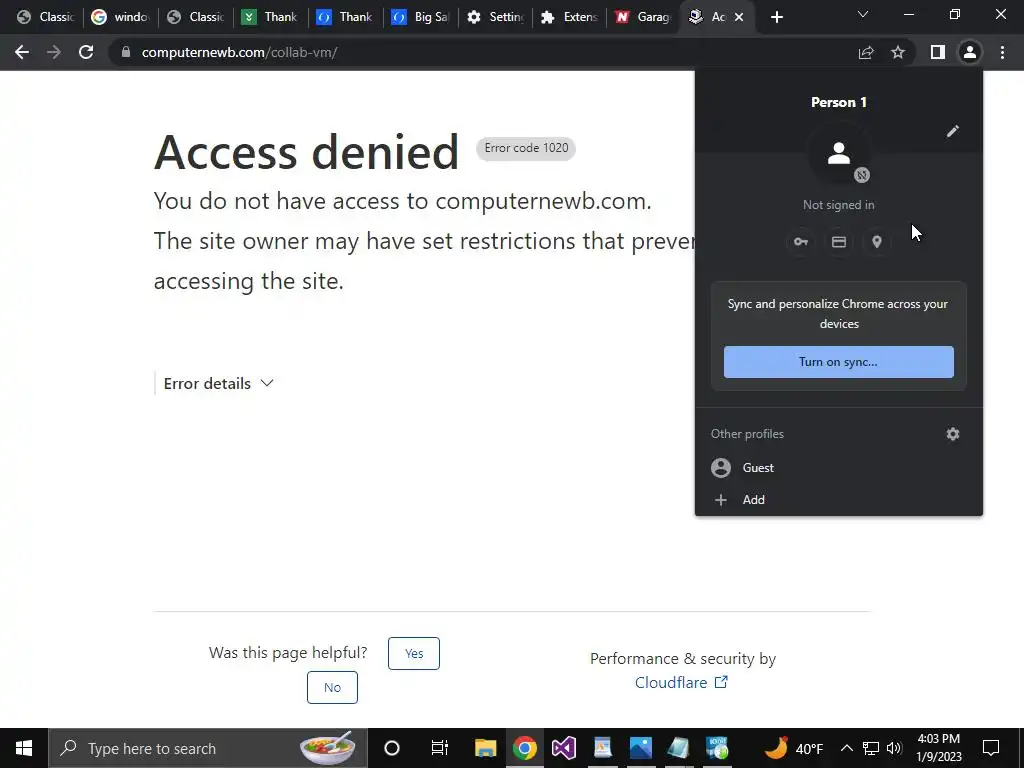Open passwords key icon in profile menu

[801, 242]
